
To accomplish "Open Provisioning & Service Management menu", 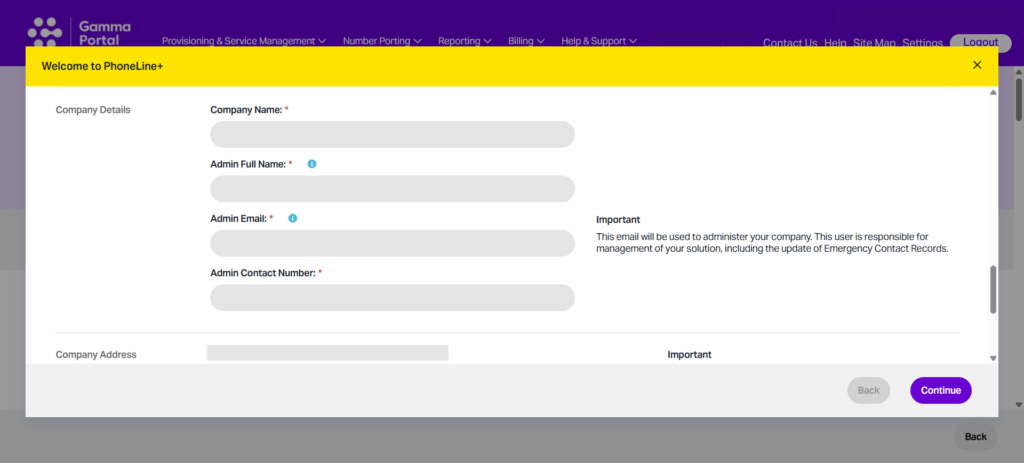I will pyautogui.click(x=244, y=40).
